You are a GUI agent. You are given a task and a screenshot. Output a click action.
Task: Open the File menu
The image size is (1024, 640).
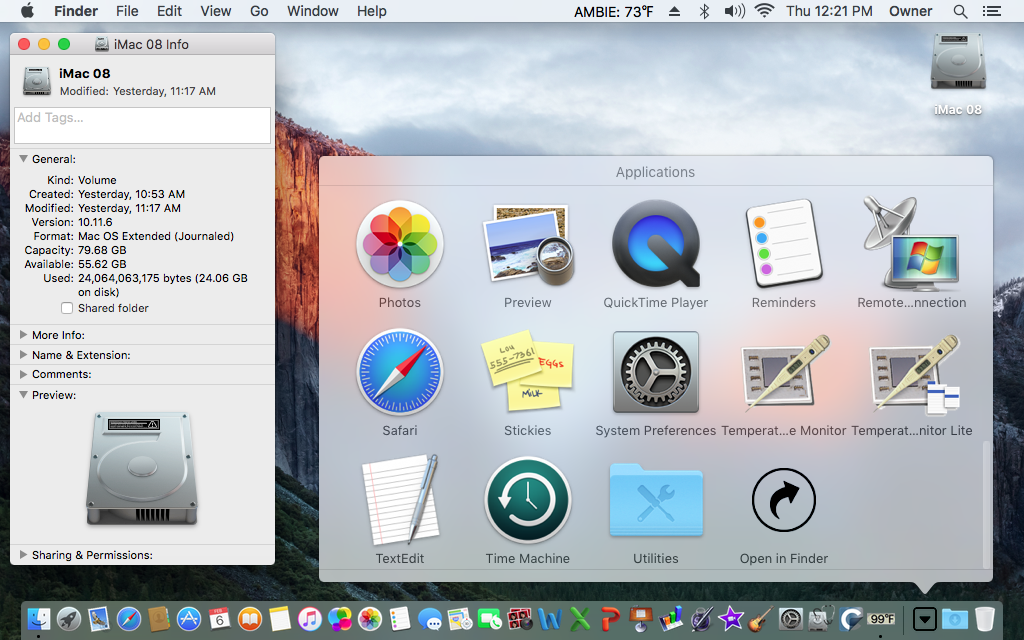[x=127, y=11]
